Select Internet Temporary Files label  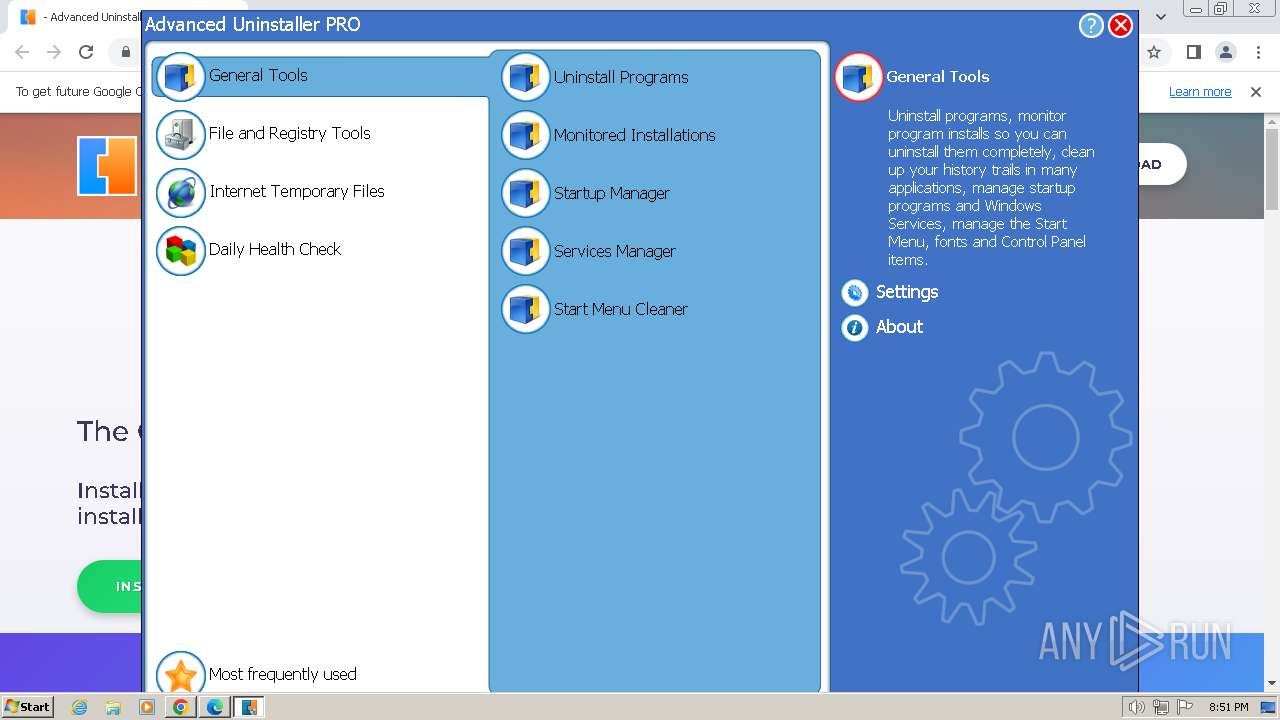coord(297,191)
